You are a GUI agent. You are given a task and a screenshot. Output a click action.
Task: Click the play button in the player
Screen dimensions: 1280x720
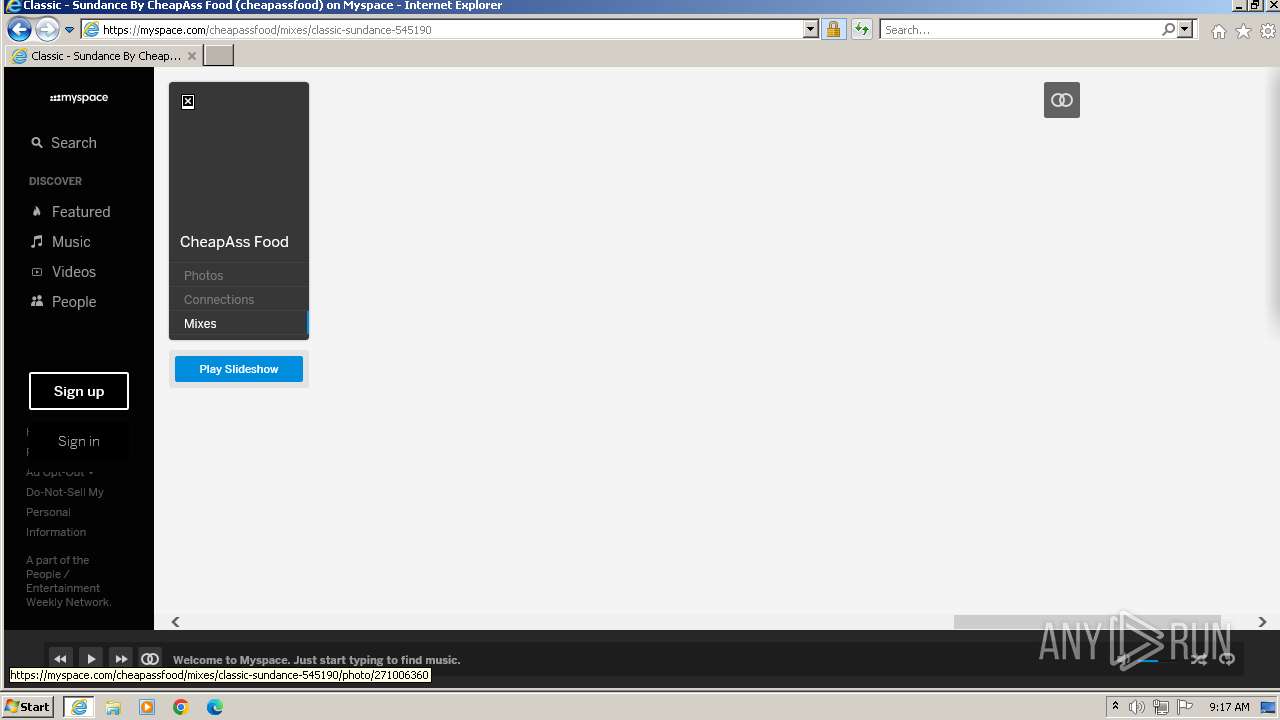[x=91, y=659]
